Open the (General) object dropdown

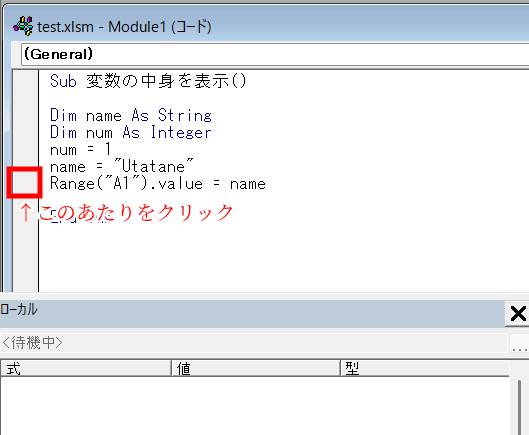click(275, 54)
